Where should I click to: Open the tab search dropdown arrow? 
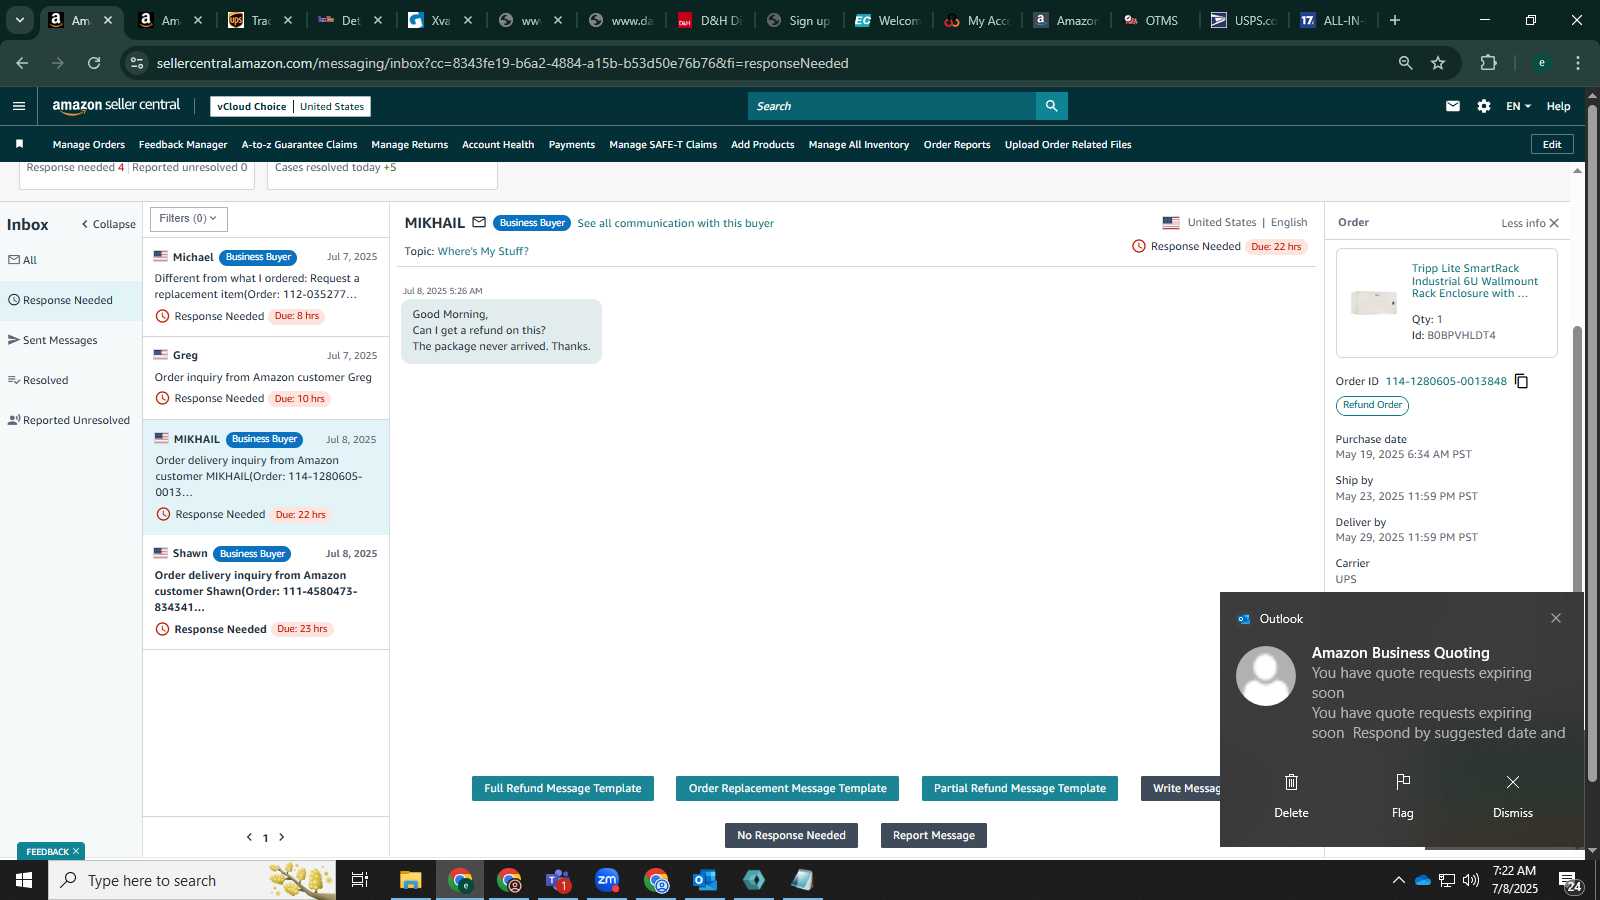[x=19, y=20]
